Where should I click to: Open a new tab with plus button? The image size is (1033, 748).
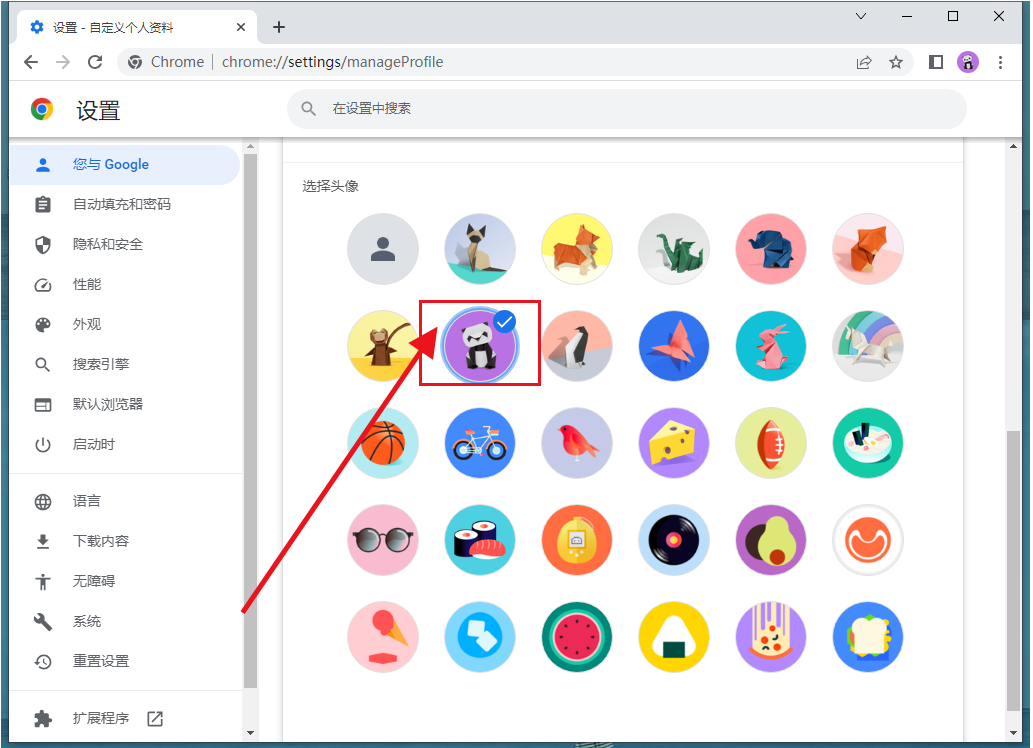279,27
